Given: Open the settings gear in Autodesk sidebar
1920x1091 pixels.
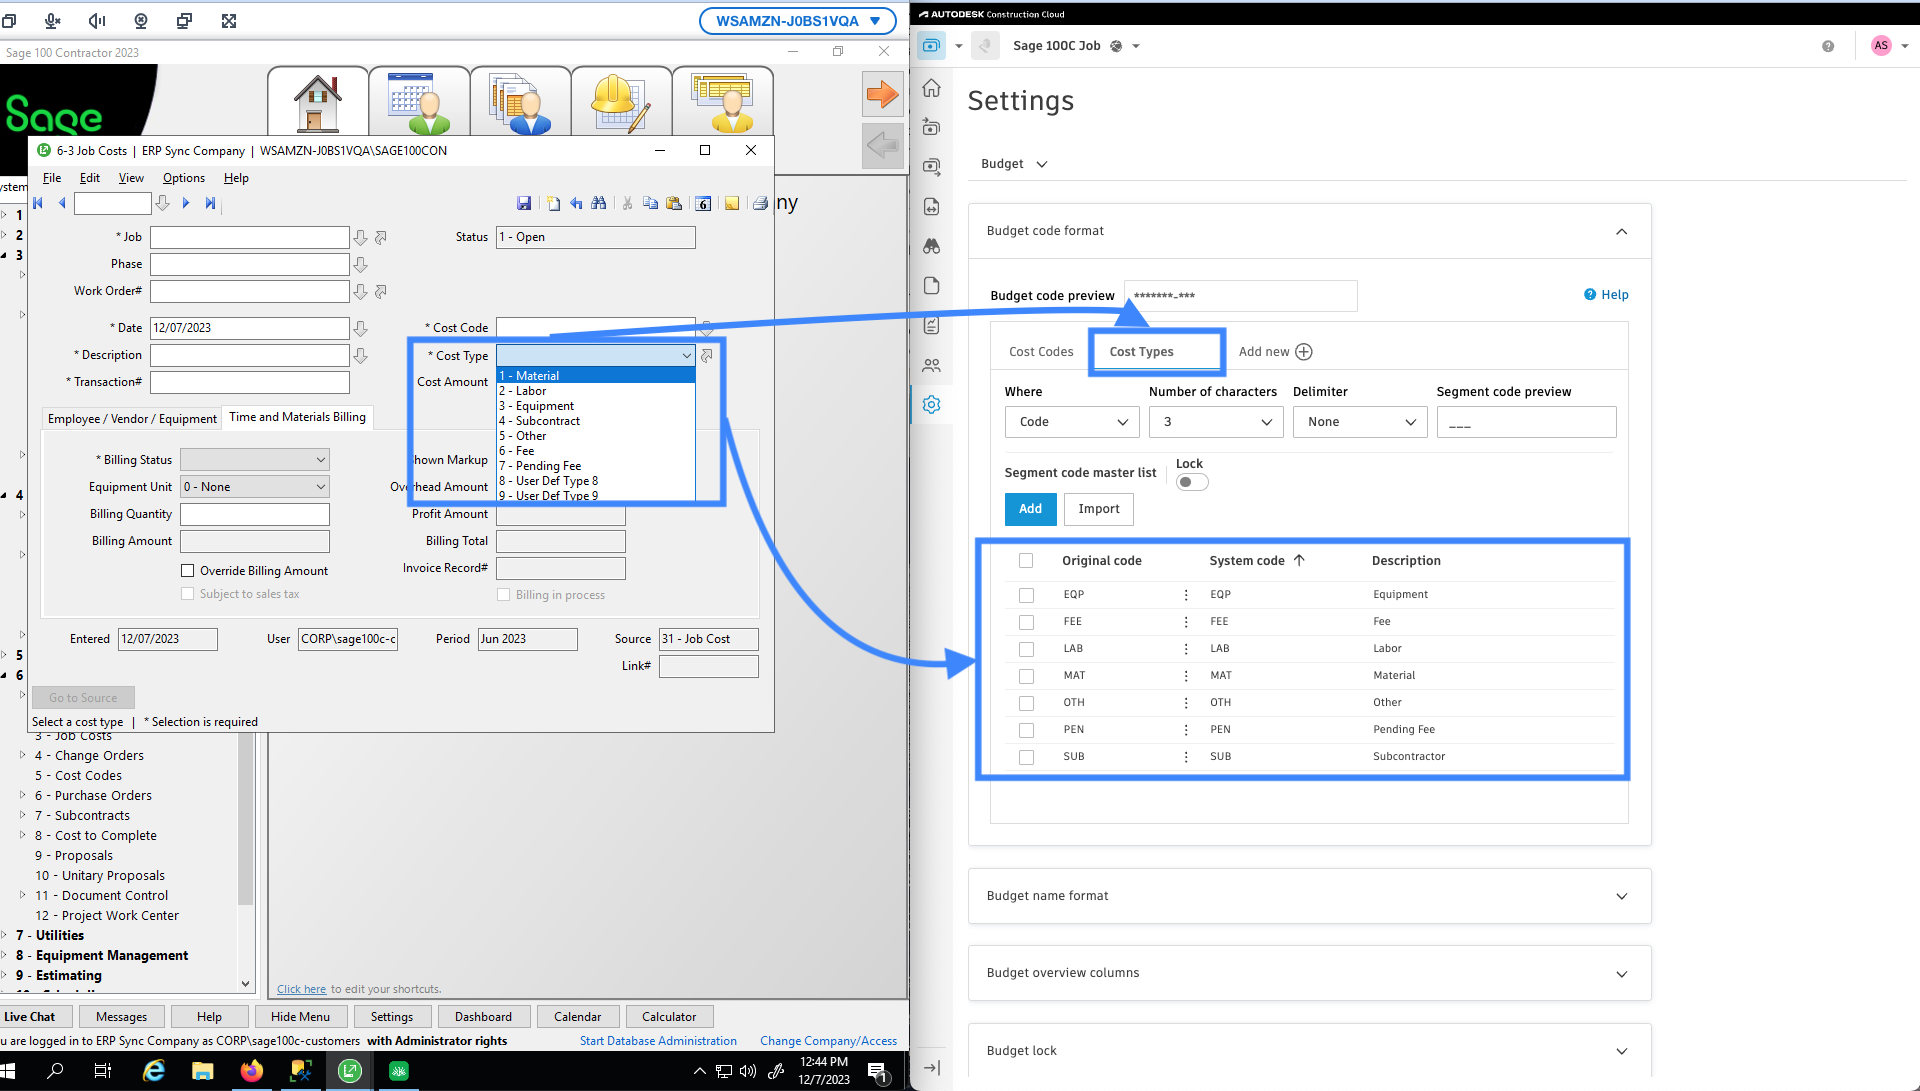Looking at the screenshot, I should 931,405.
